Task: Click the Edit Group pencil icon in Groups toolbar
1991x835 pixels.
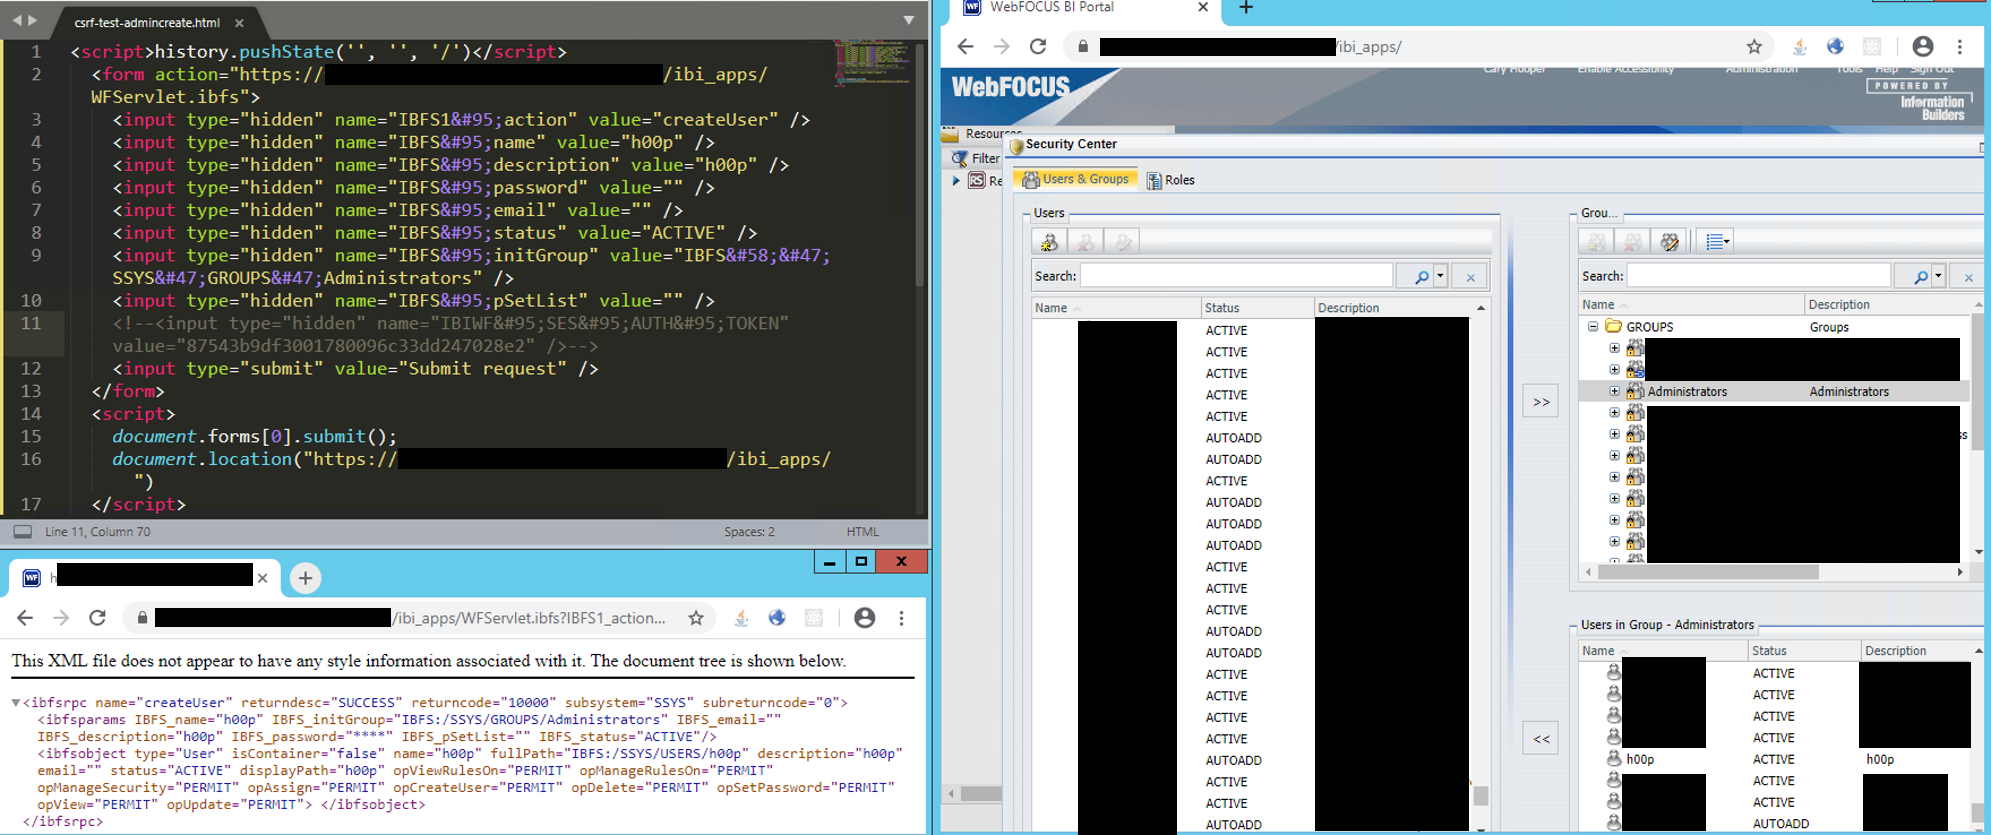Action: pyautogui.click(x=1669, y=241)
